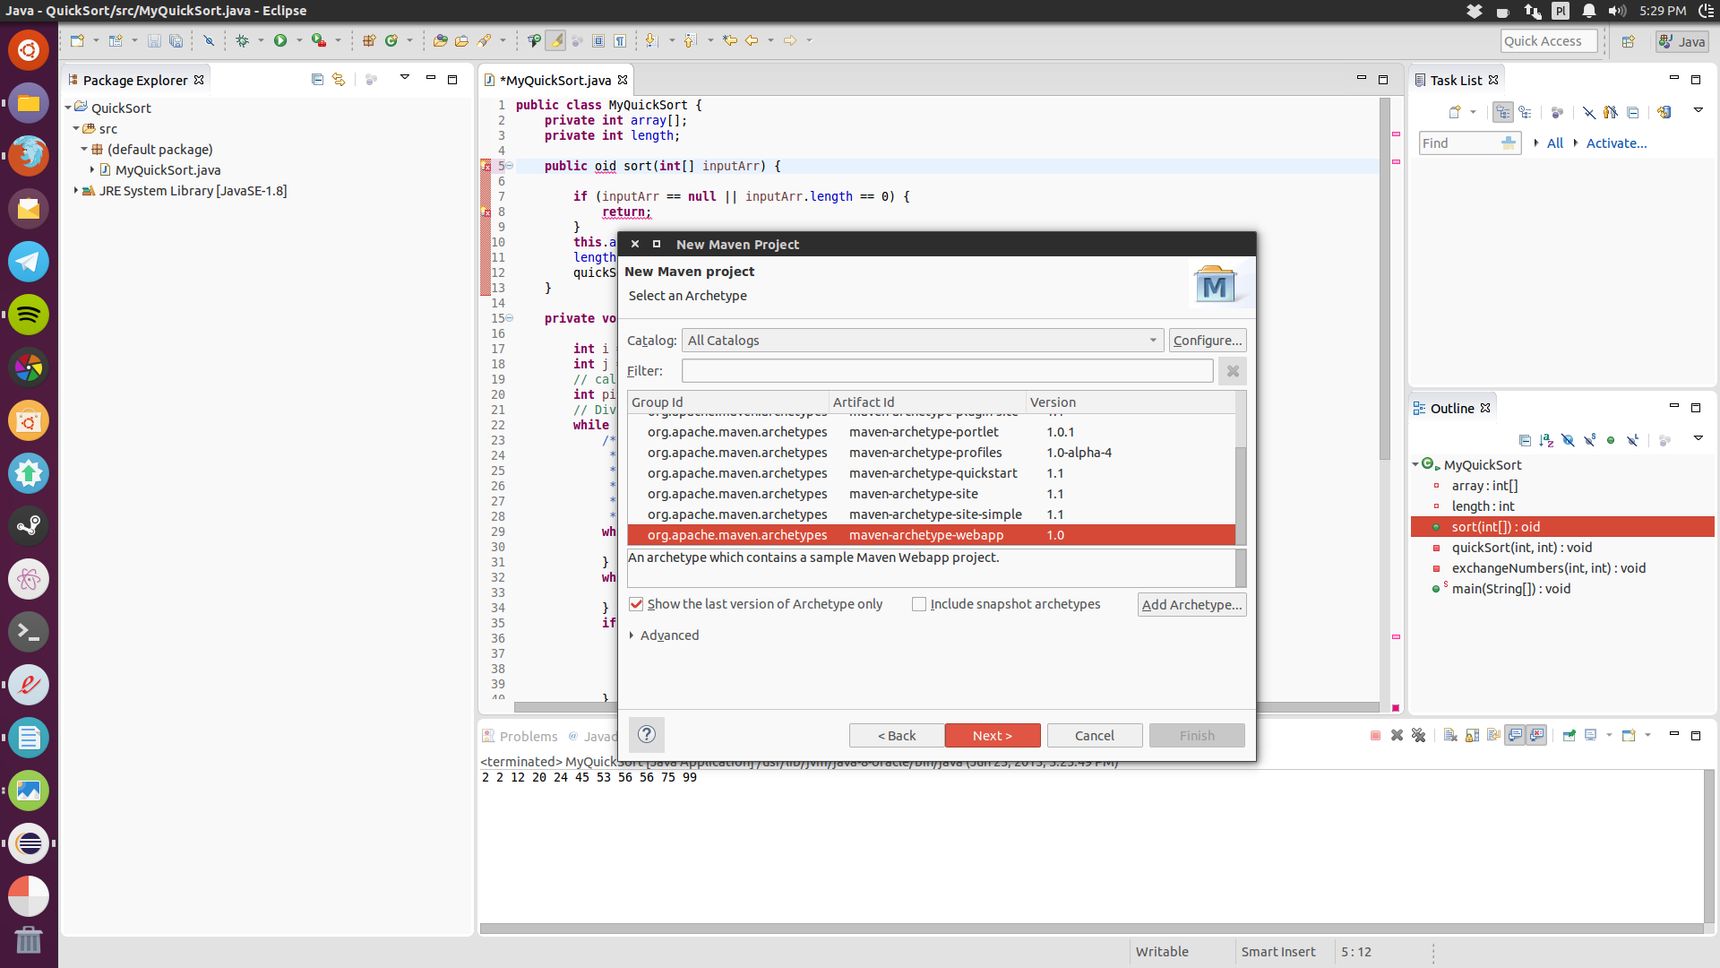Open Run button dropdown arrow

tap(299, 41)
